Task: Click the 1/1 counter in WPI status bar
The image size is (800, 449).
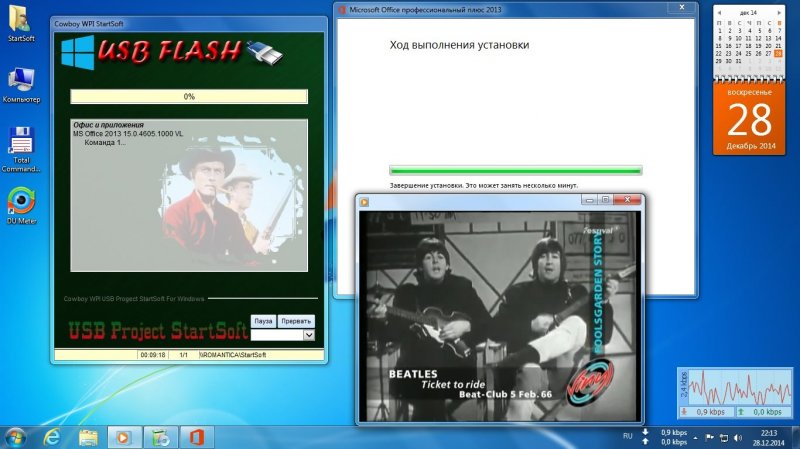Action: pyautogui.click(x=183, y=355)
